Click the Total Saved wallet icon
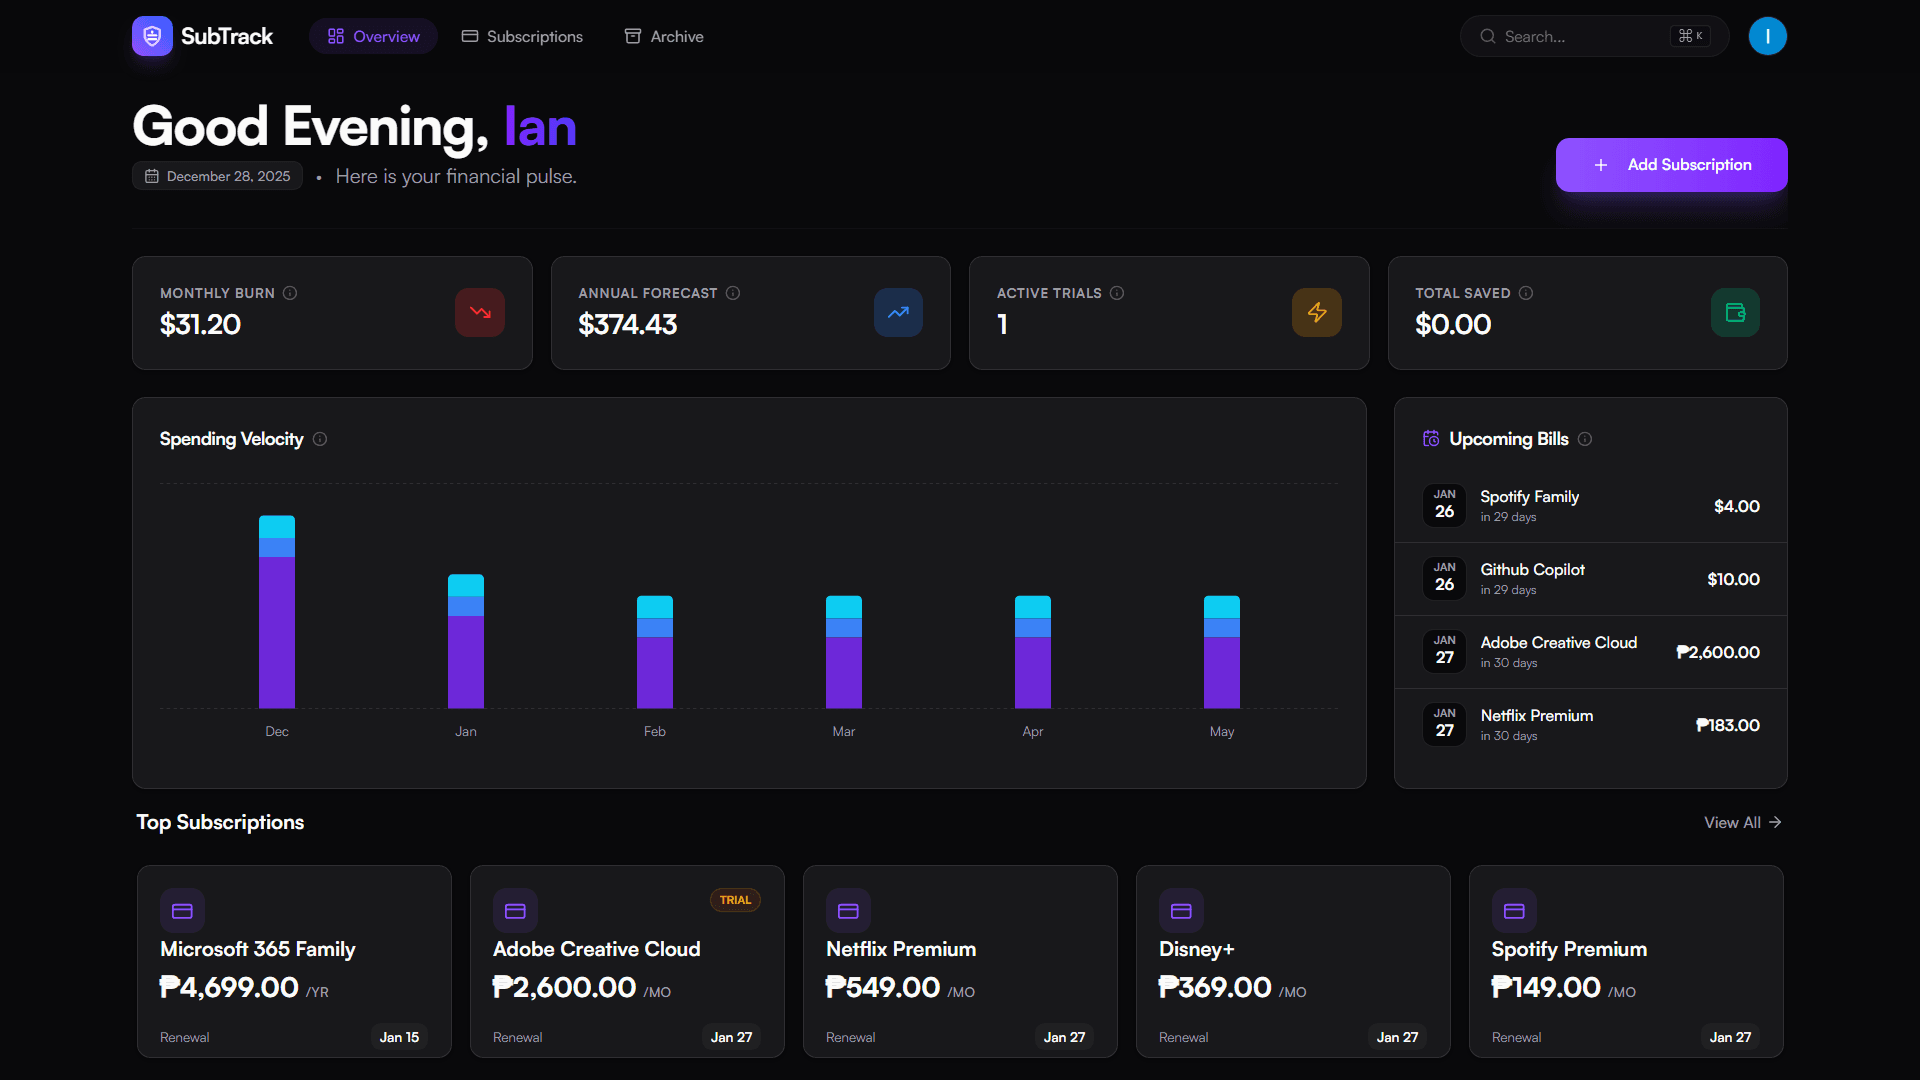The width and height of the screenshot is (1920, 1080). (x=1735, y=313)
